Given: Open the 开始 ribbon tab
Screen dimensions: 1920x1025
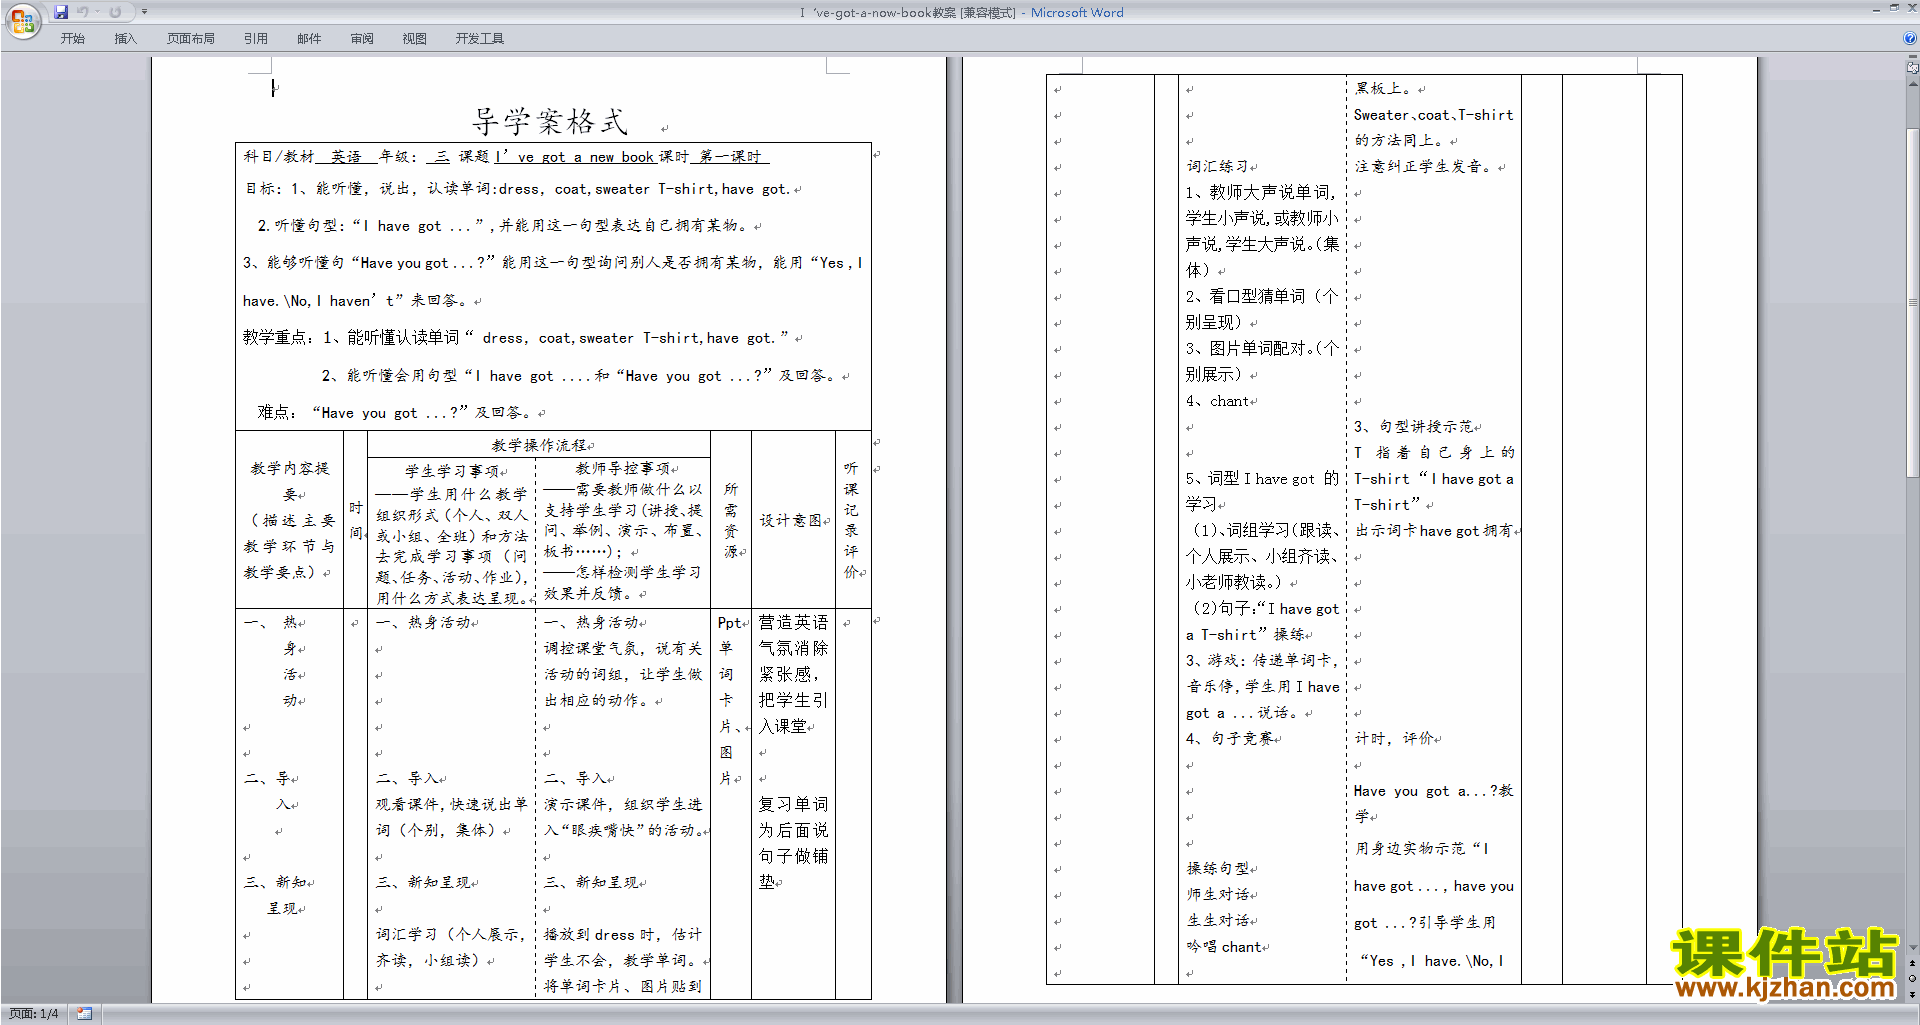Looking at the screenshot, I should point(72,38).
